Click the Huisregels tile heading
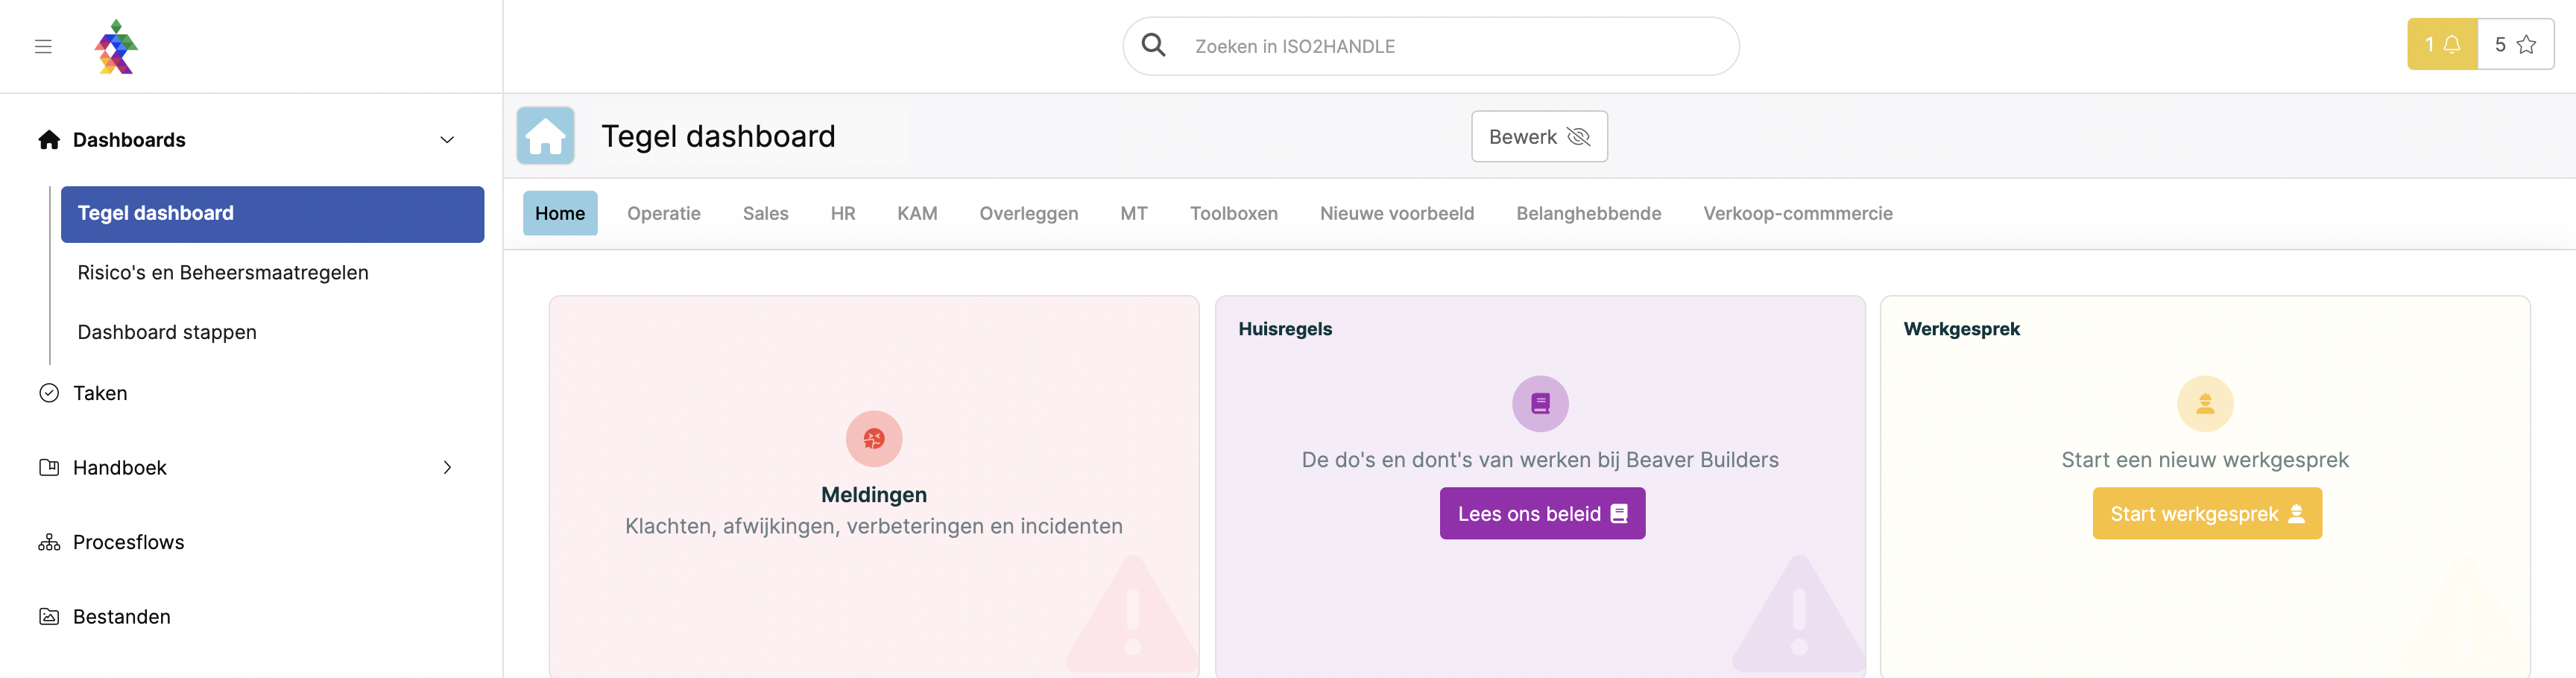The image size is (2576, 678). (x=1284, y=329)
